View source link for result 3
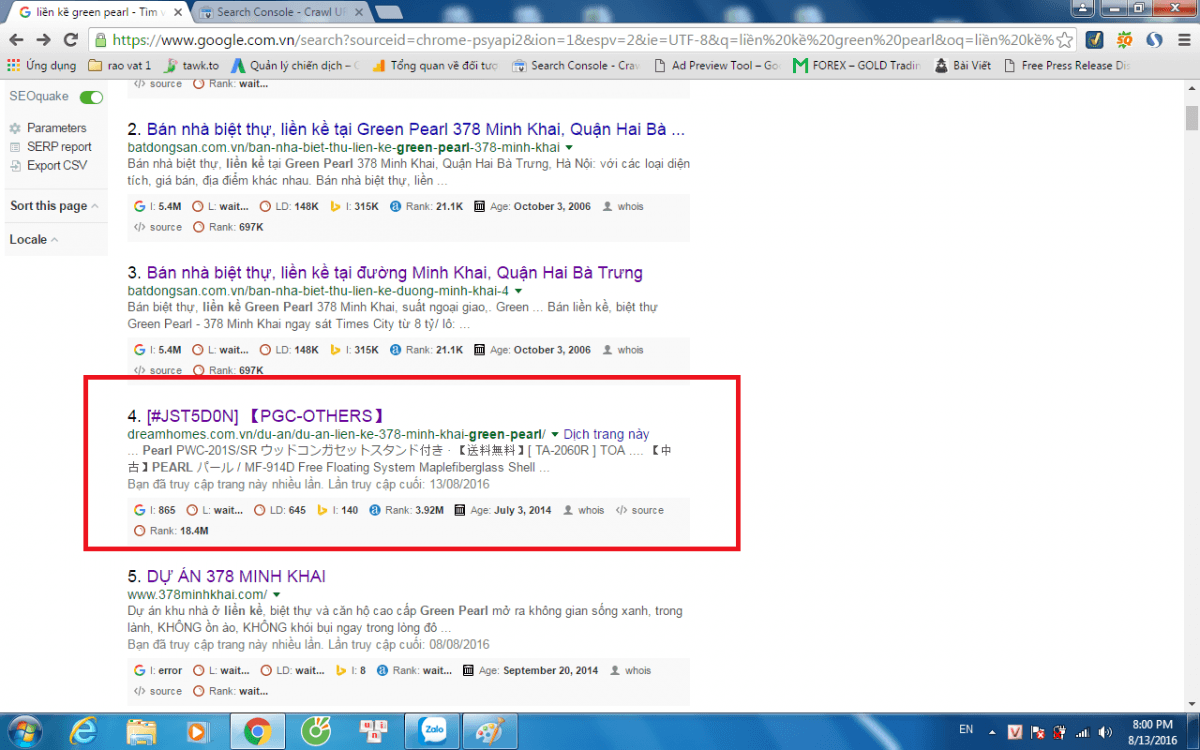 pyautogui.click(x=158, y=370)
